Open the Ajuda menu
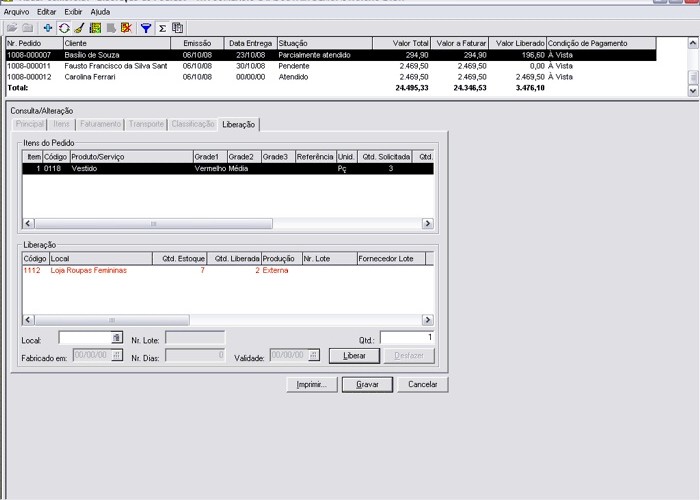This screenshot has width=700, height=500. [x=100, y=11]
